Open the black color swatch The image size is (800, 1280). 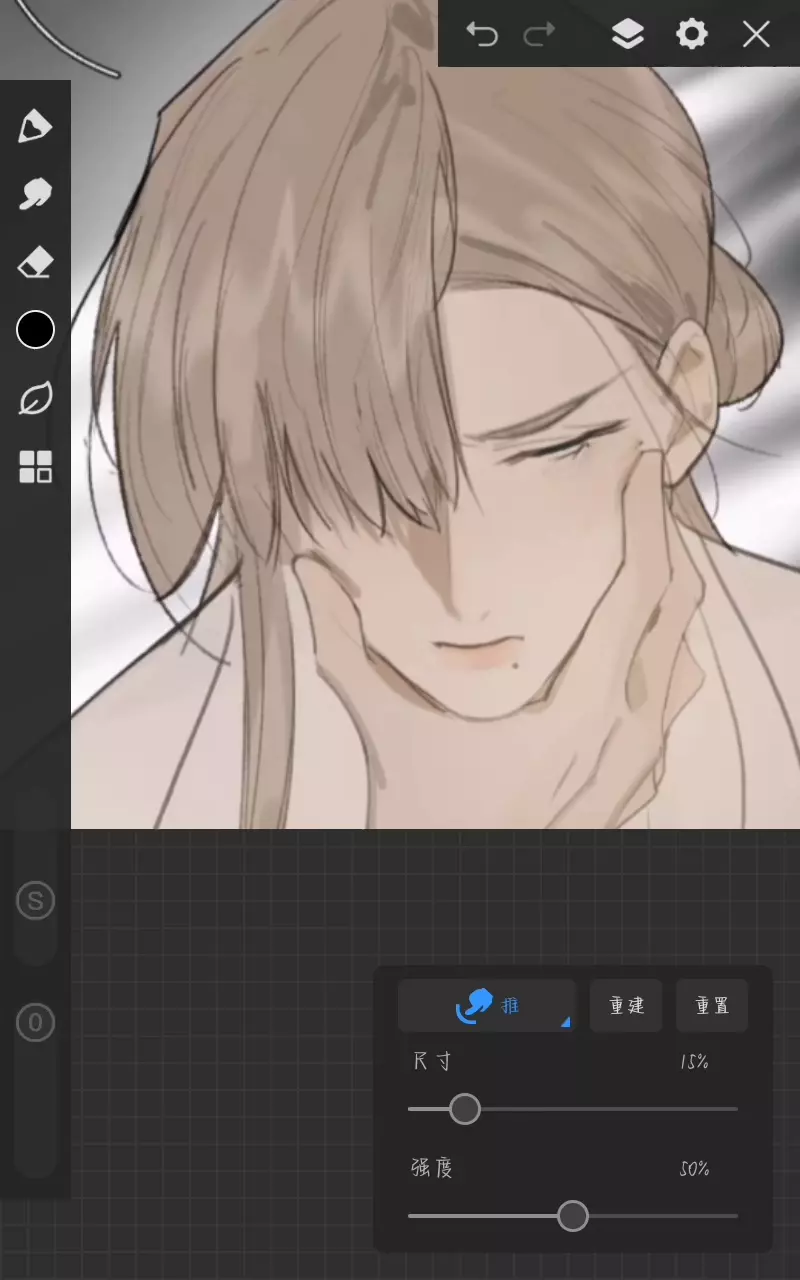35,330
